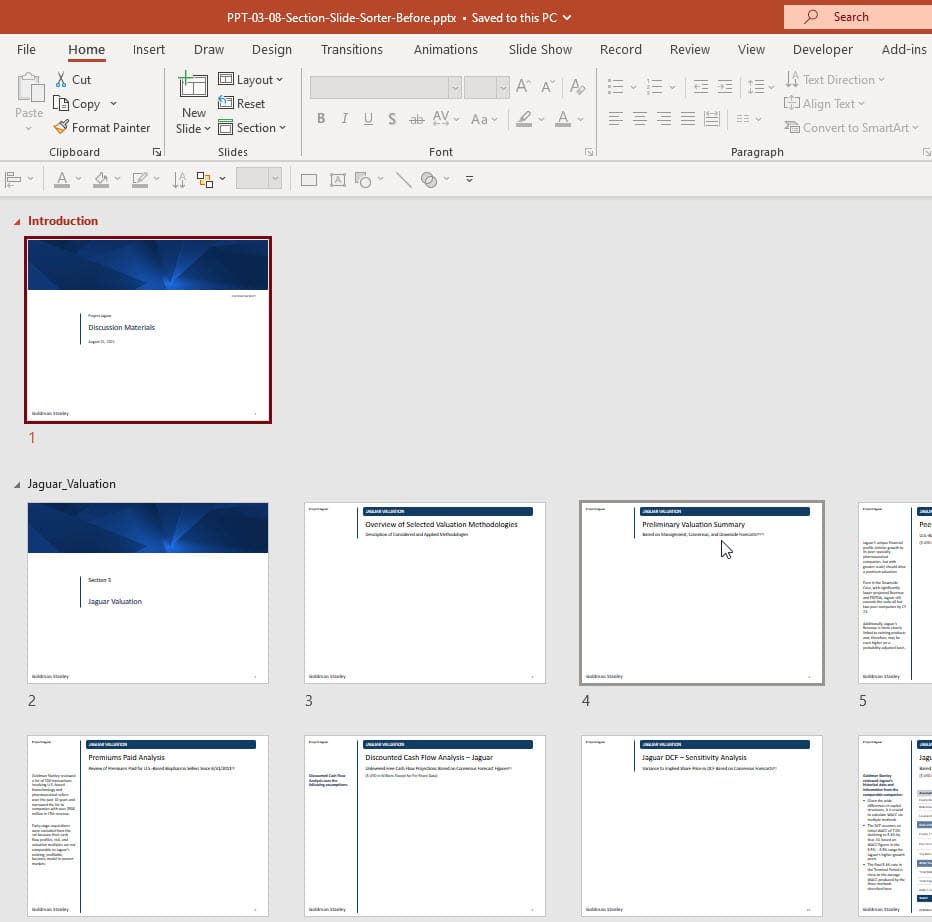Viewport: 932px width, 922px height.
Task: Select the Preliminary Valuation Summary slide thumbnail
Action: tap(701, 592)
